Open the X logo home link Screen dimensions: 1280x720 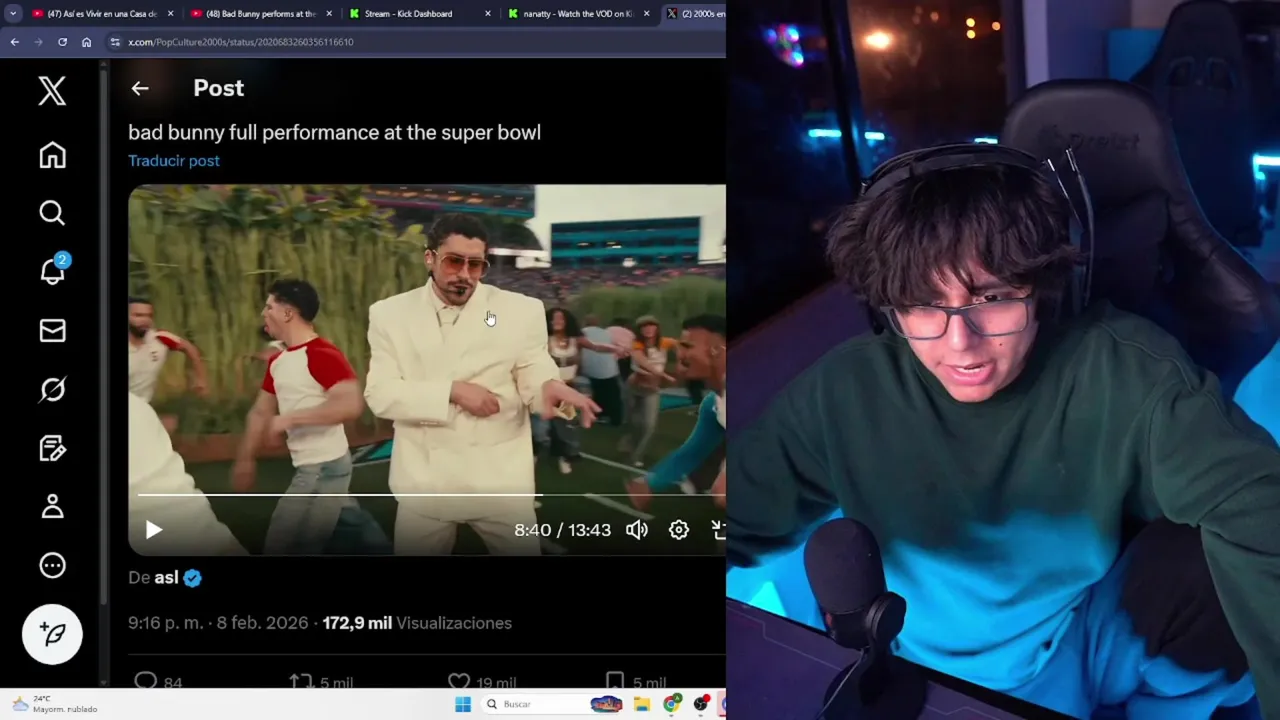coord(52,91)
